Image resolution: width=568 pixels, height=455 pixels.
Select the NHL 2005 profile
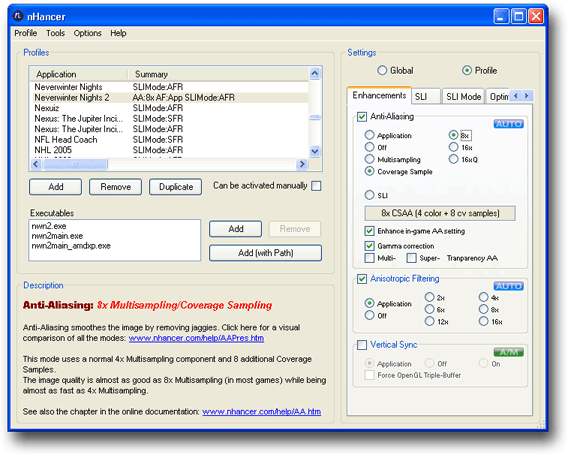click(x=170, y=150)
